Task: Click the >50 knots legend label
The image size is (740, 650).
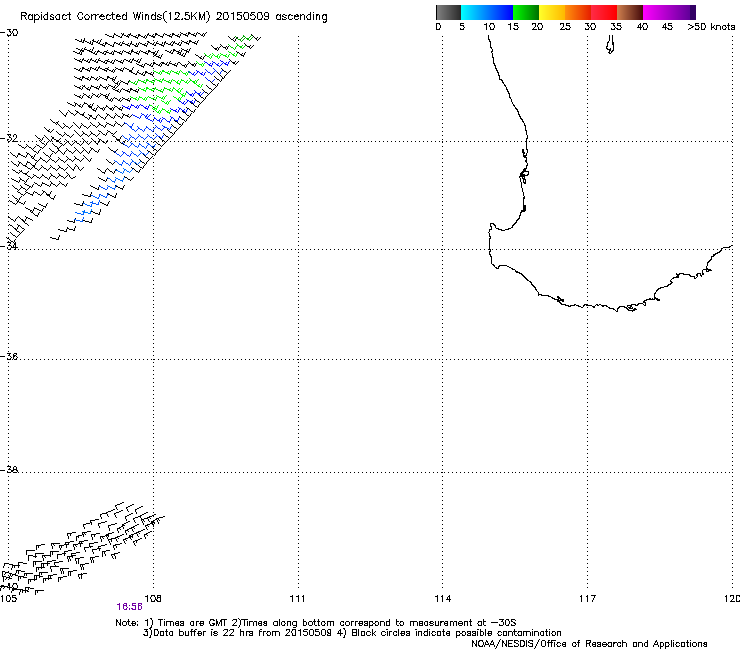Action: coord(711,27)
